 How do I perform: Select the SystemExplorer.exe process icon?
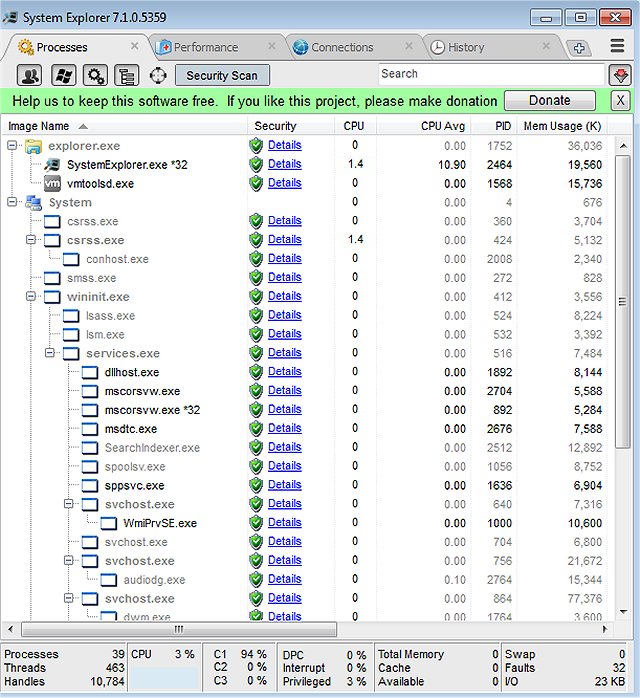click(x=52, y=165)
